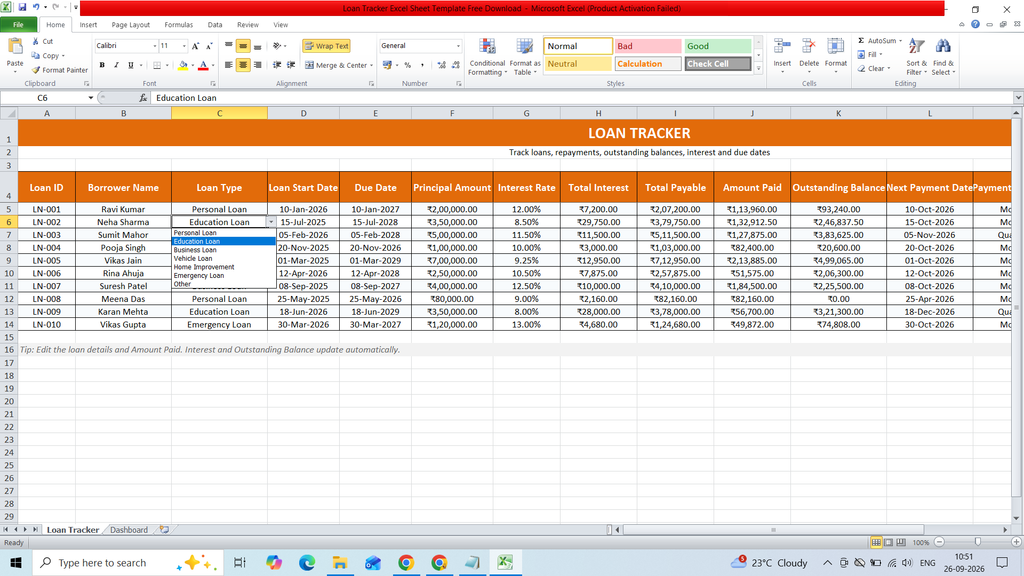Toggle Underline formatting
Screen dimensions: 1024x576
pos(131,65)
